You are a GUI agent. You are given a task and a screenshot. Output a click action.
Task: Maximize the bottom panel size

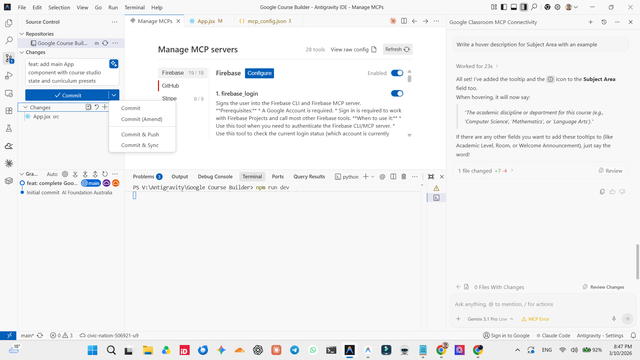tap(431, 176)
